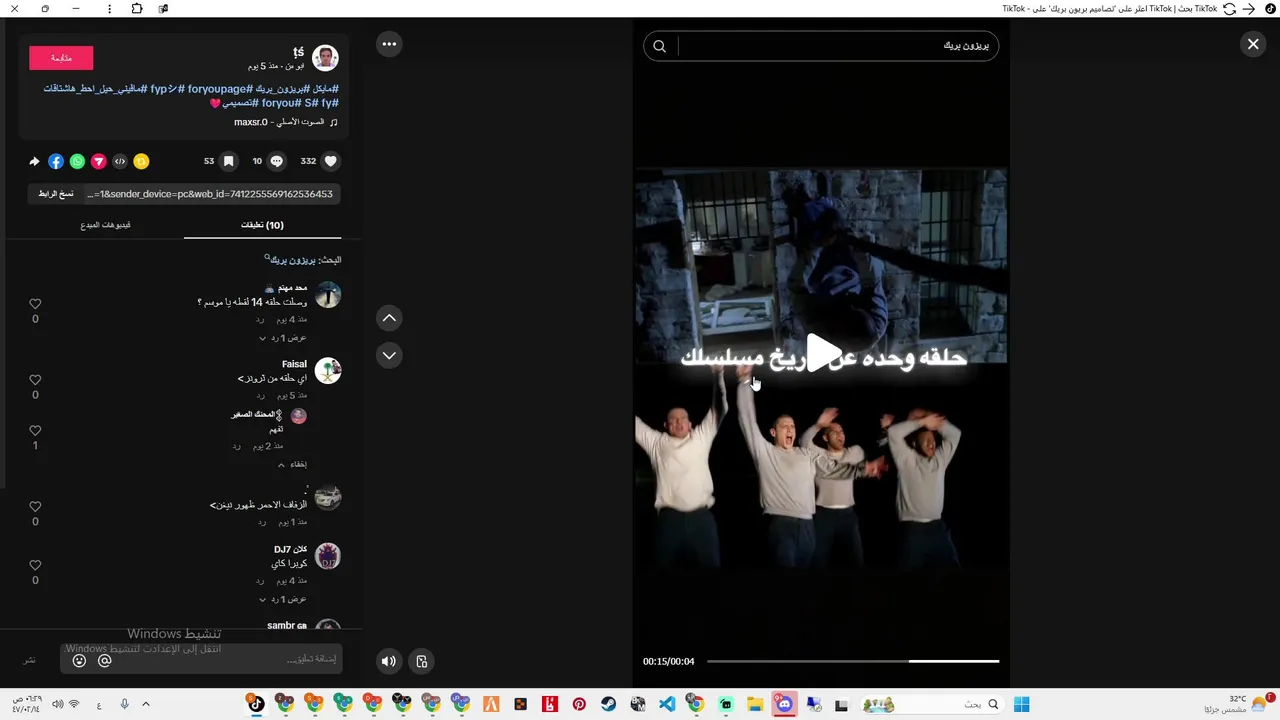
Task: Open Pinterest from the taskbar
Action: [579, 705]
